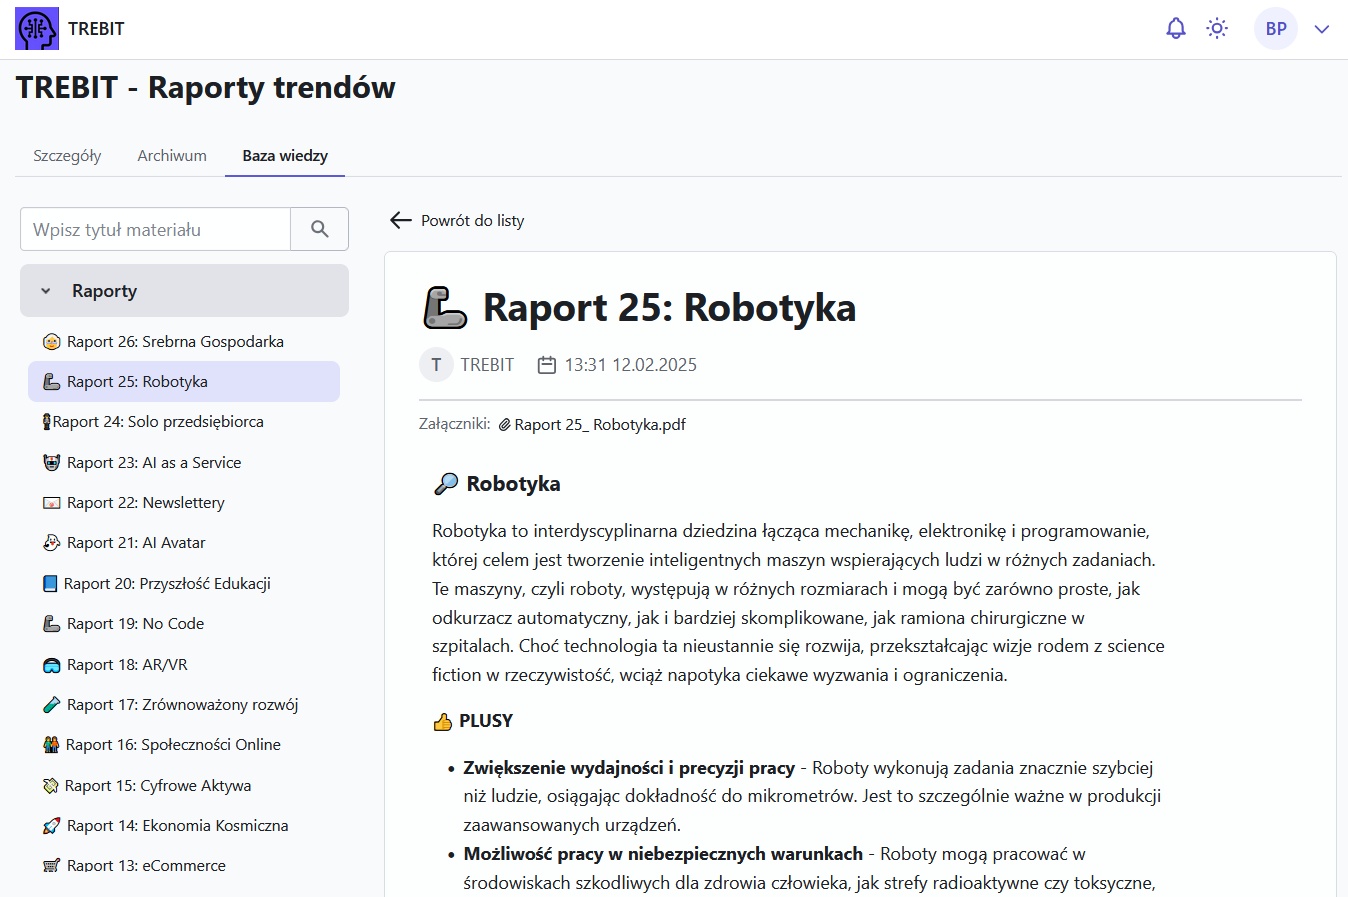Open Raport 14: Ekonomia Kosmiczna

tap(177, 826)
